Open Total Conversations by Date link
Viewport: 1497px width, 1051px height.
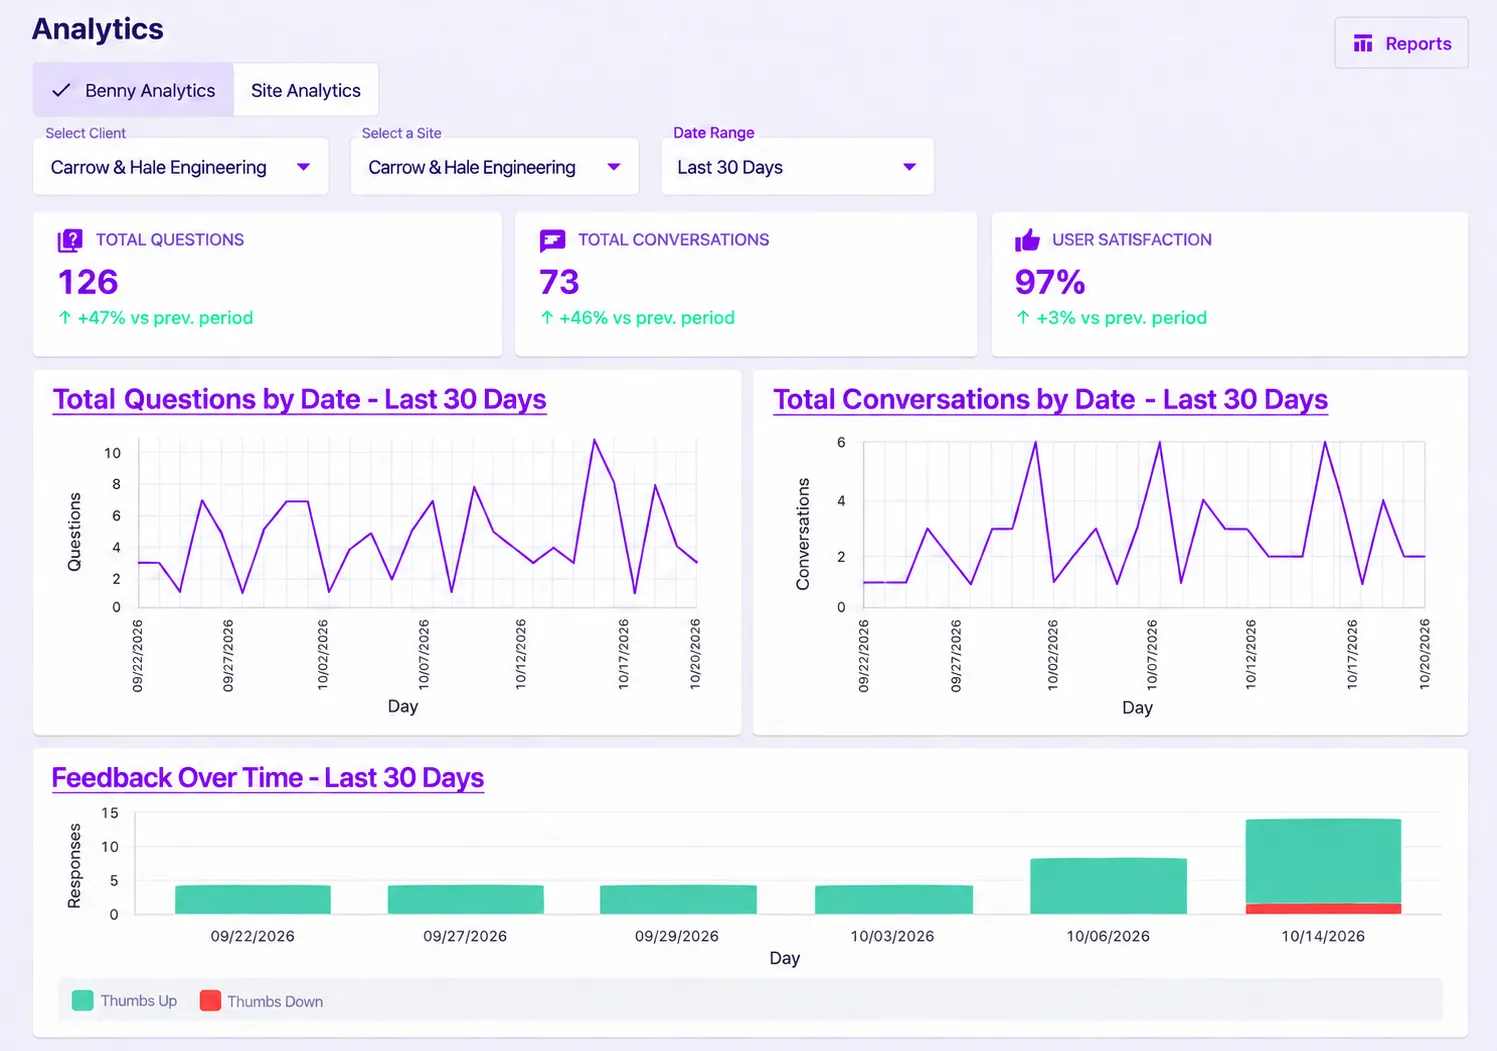(1050, 399)
